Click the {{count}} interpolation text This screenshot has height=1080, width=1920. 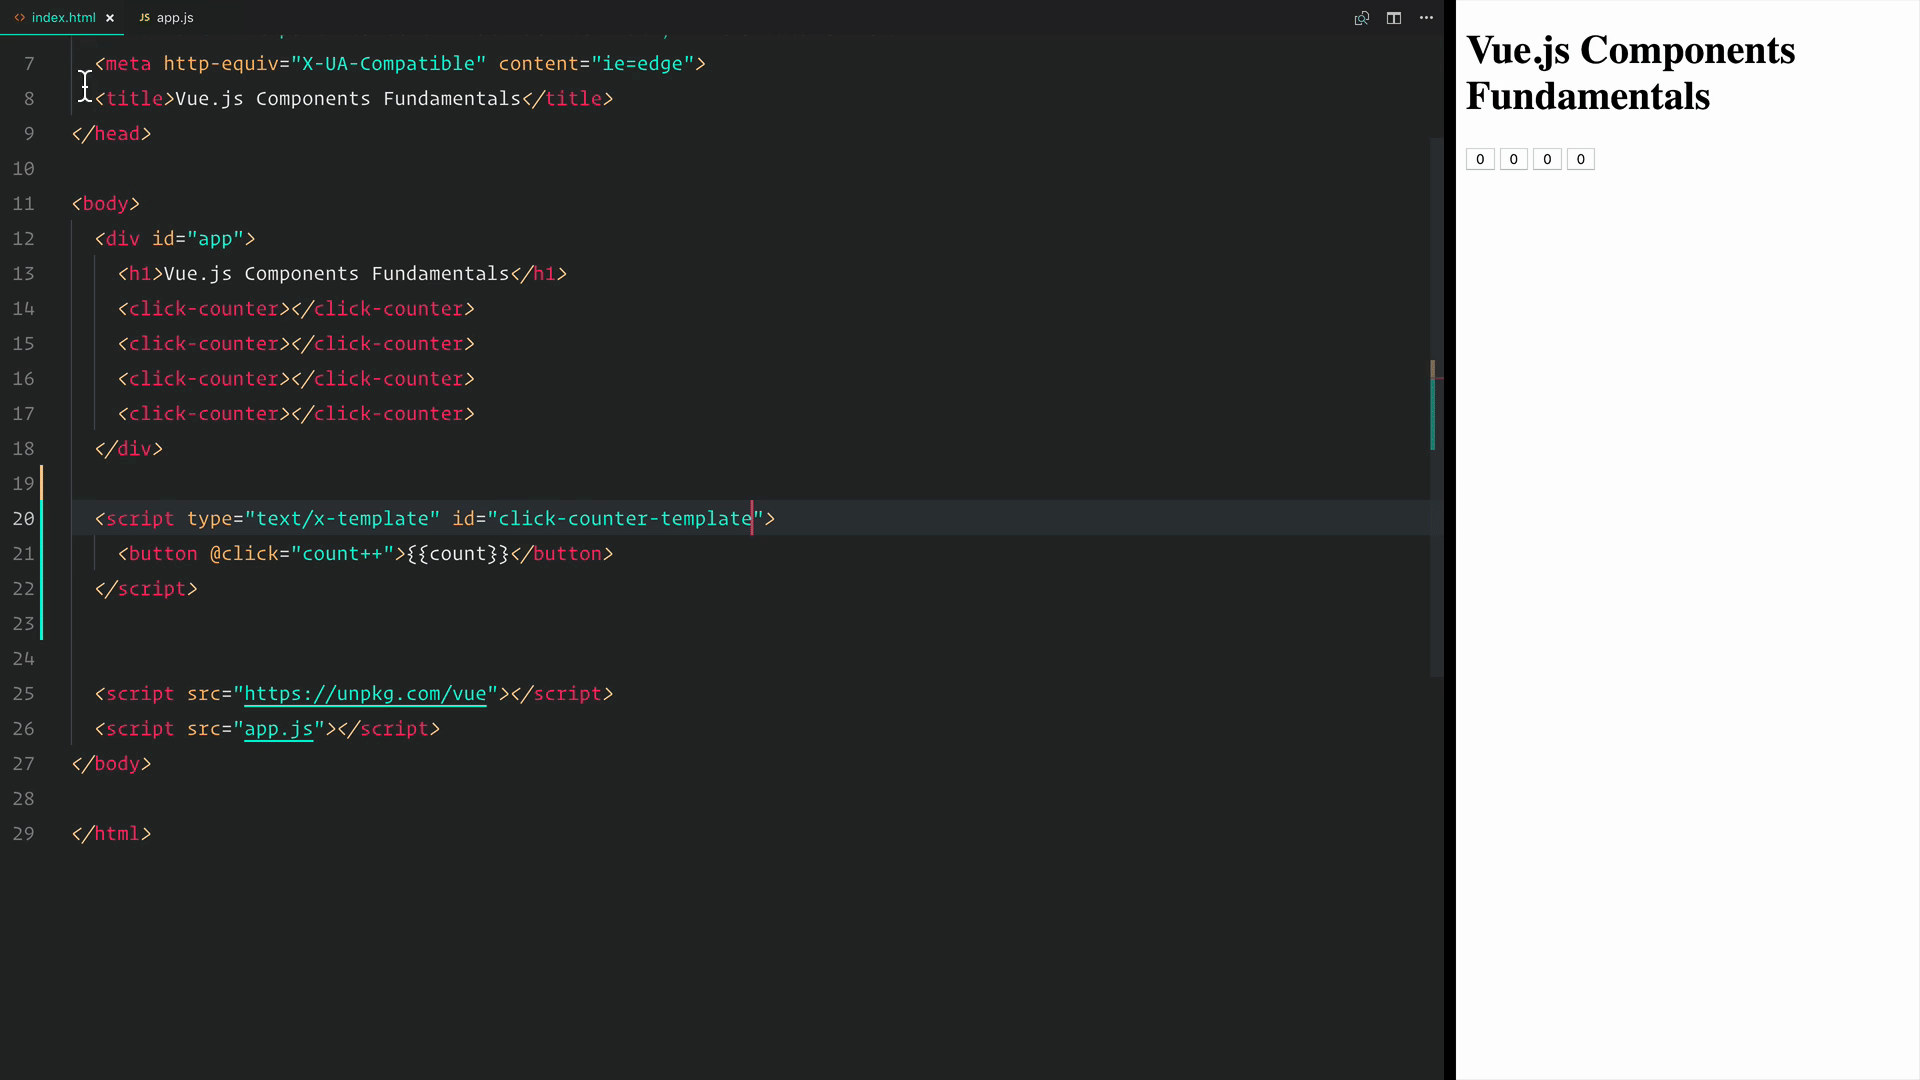pyautogui.click(x=458, y=554)
